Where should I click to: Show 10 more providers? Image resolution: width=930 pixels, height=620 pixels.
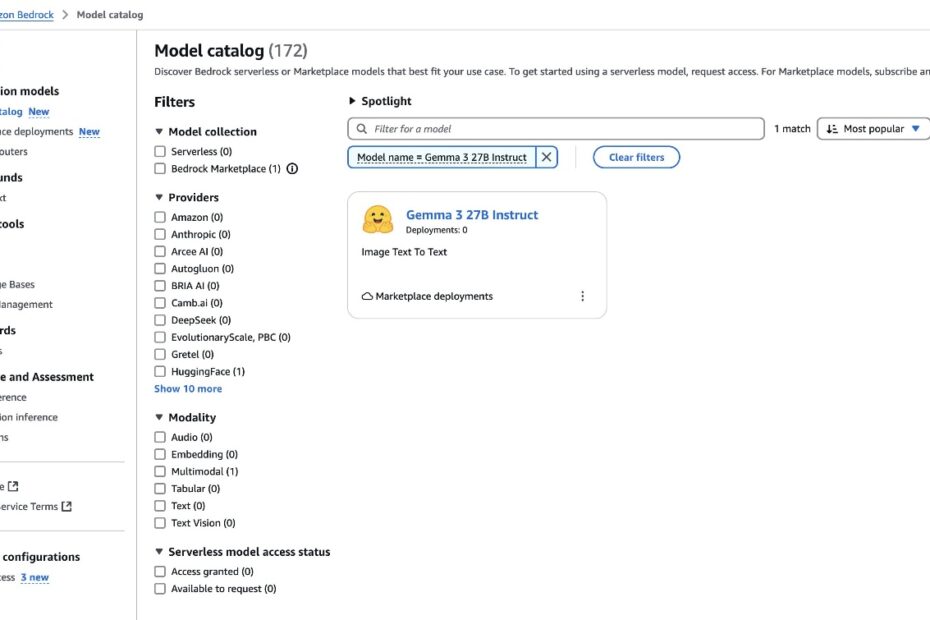point(188,389)
